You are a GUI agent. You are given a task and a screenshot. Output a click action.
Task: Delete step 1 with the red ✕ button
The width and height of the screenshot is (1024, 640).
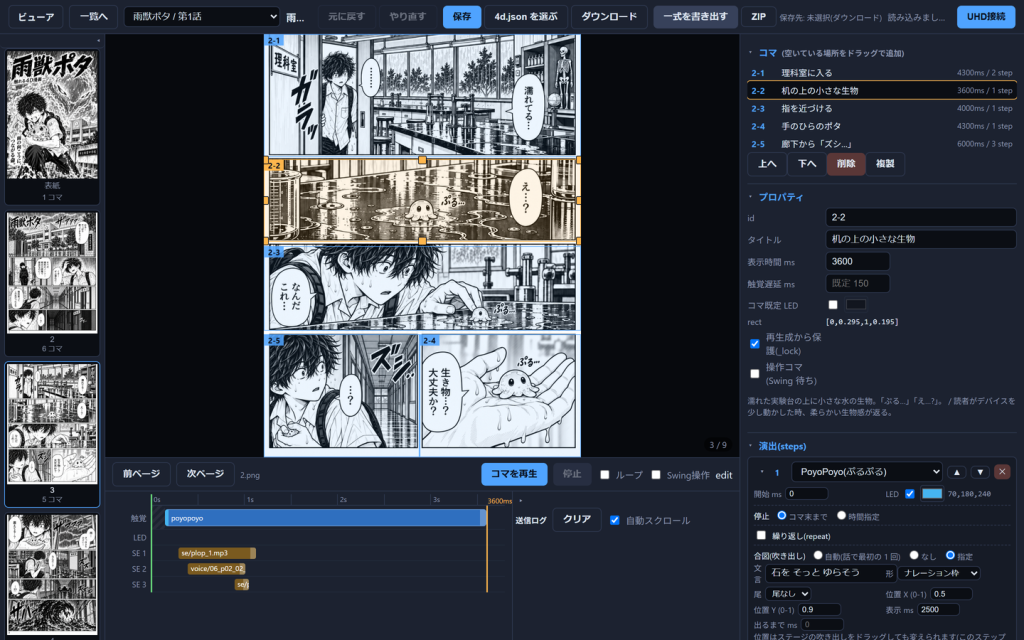point(1002,472)
